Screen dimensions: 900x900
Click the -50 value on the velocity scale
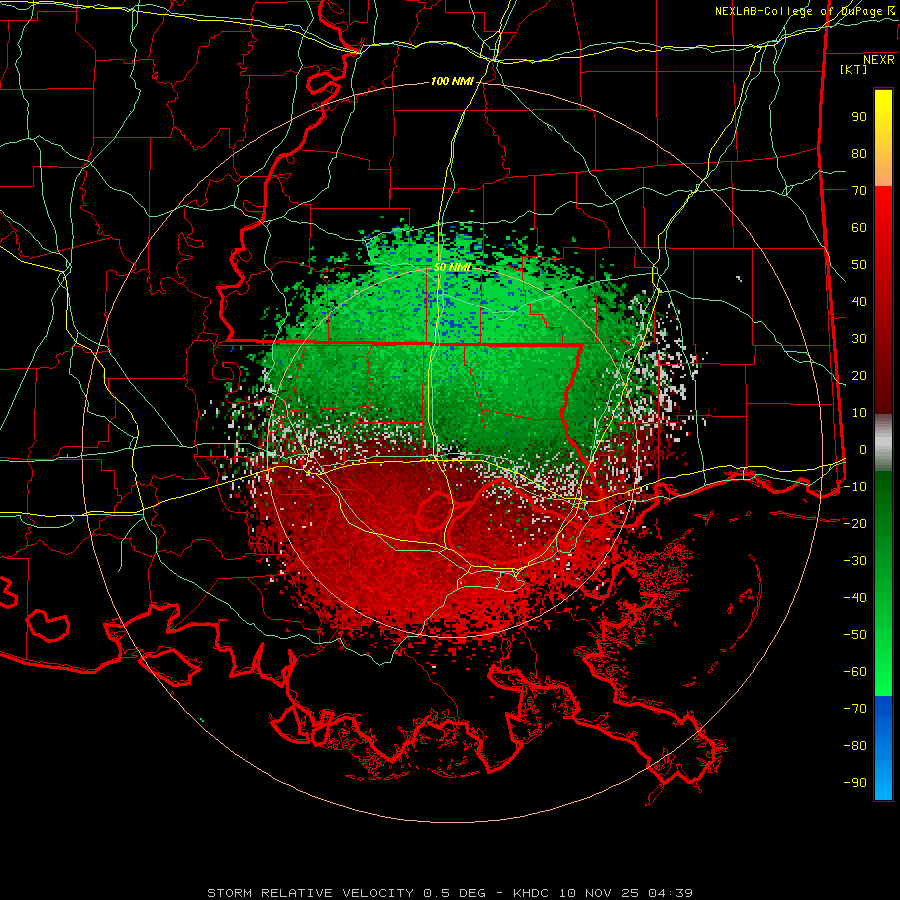[x=855, y=635]
